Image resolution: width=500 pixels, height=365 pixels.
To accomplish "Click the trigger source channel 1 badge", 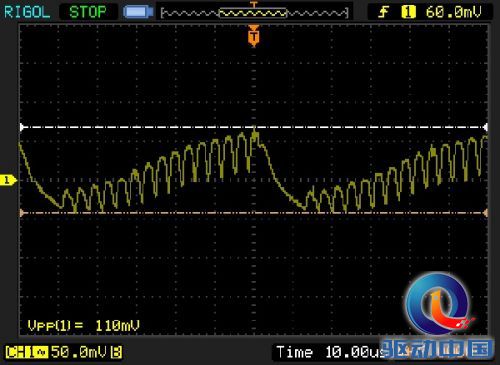I will pyautogui.click(x=408, y=12).
